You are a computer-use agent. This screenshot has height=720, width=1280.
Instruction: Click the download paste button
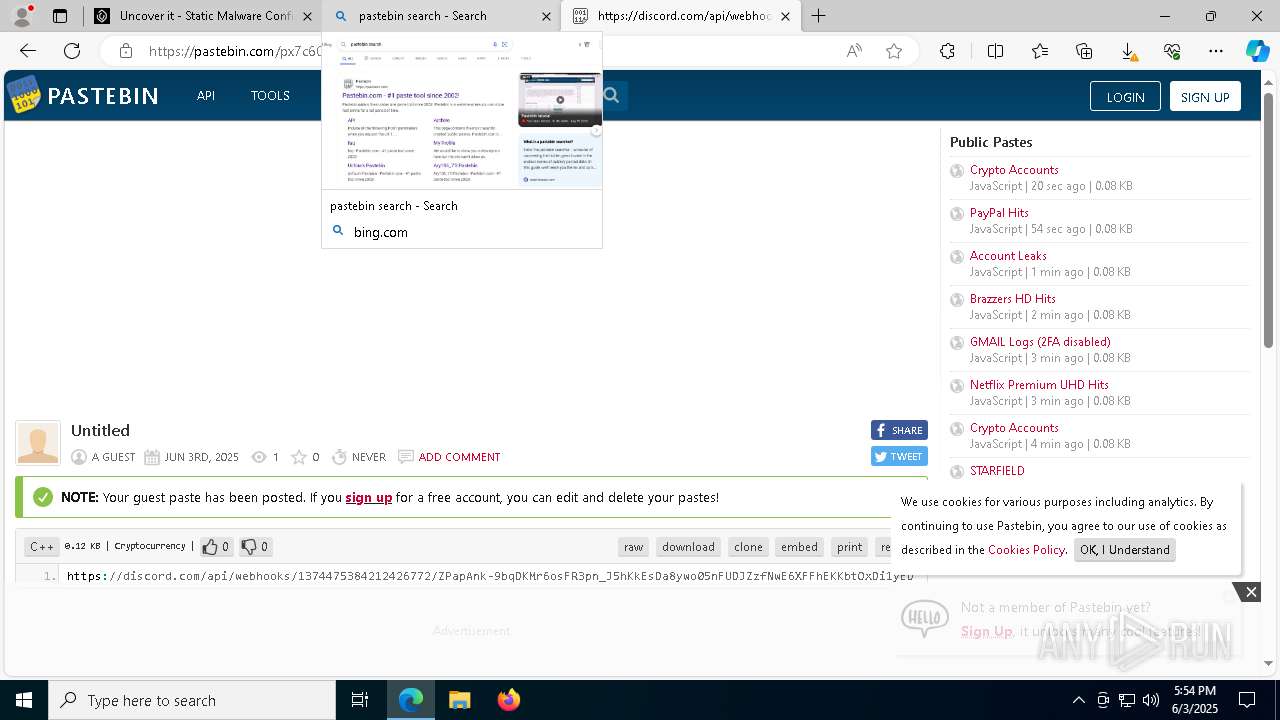click(688, 547)
